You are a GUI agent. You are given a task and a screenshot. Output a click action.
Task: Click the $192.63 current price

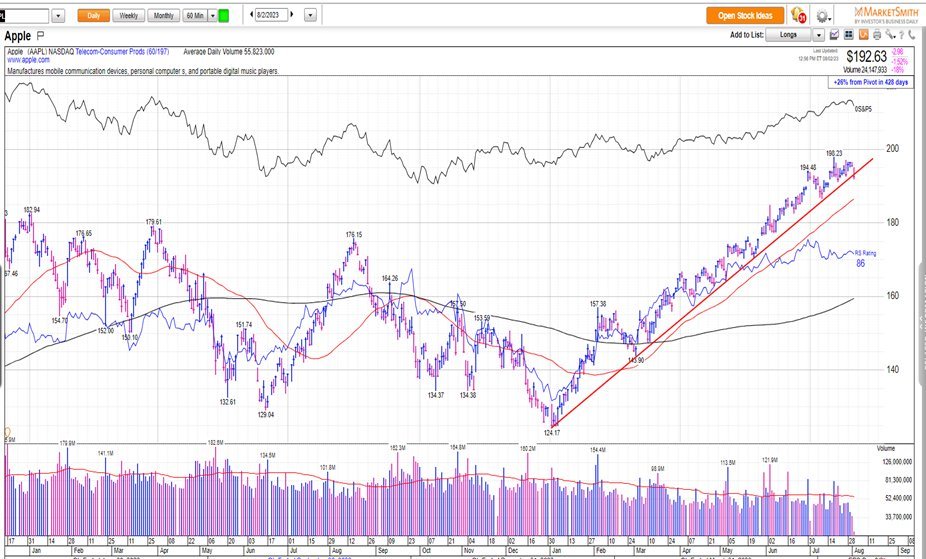point(866,56)
